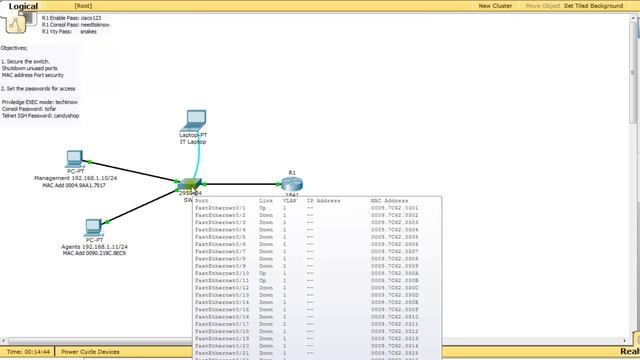
Task: Click the Time 00:14:44 status entry
Action: point(28,351)
